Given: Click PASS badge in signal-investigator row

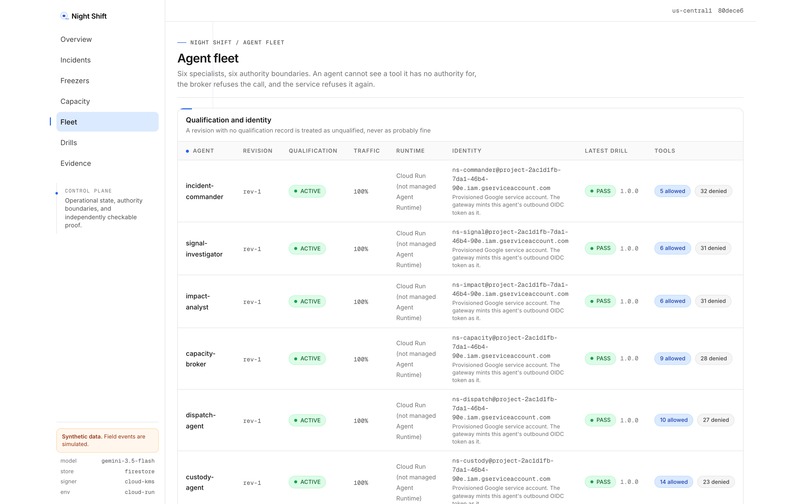Looking at the screenshot, I should 600,248.
